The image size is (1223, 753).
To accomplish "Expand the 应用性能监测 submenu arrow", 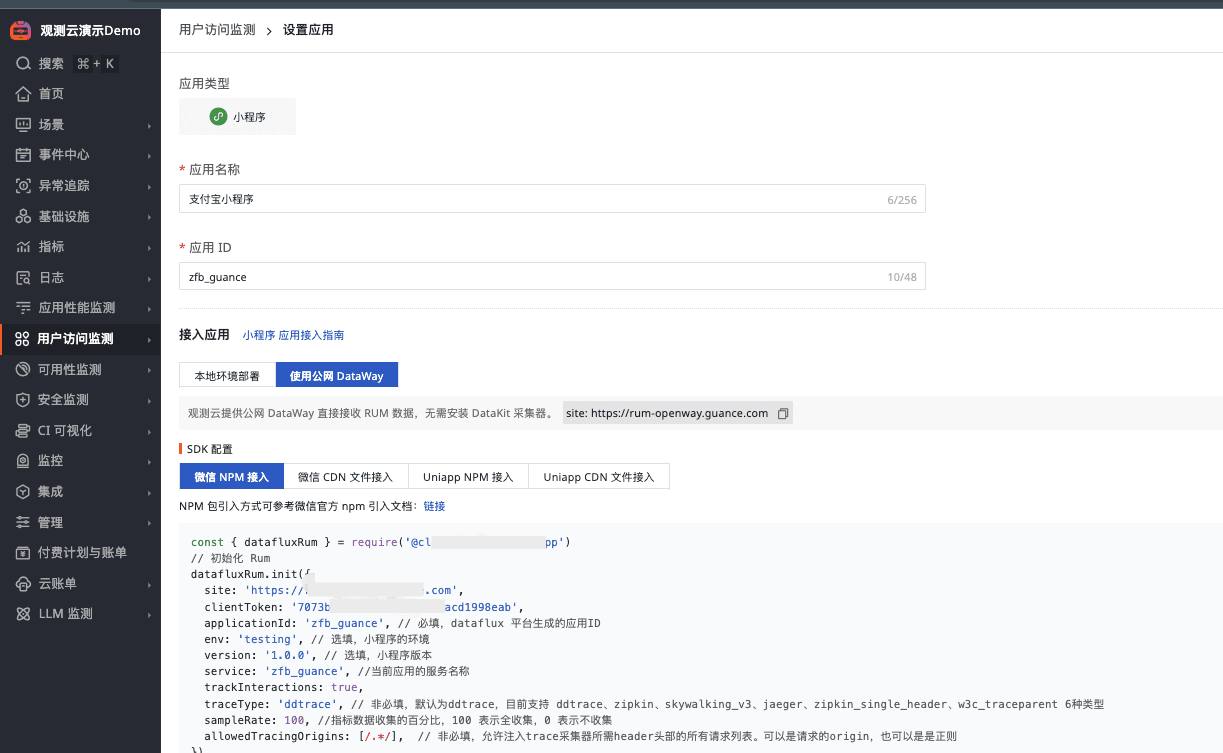I will [x=149, y=309].
